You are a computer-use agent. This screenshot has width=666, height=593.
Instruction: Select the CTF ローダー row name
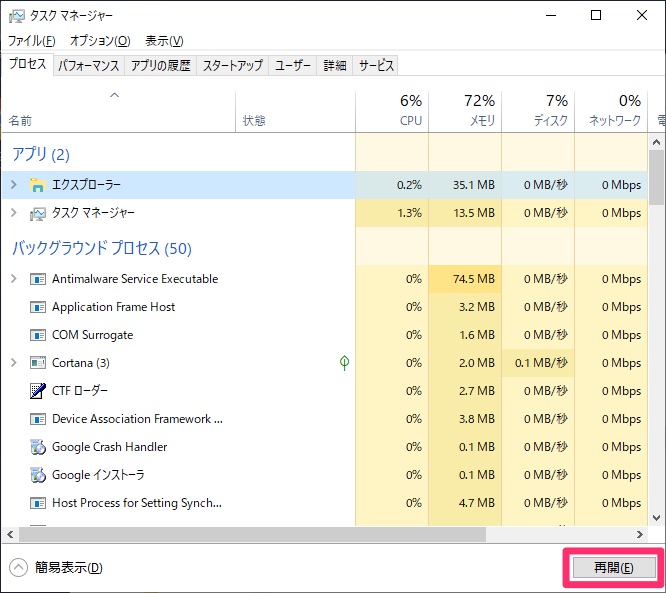click(x=80, y=391)
